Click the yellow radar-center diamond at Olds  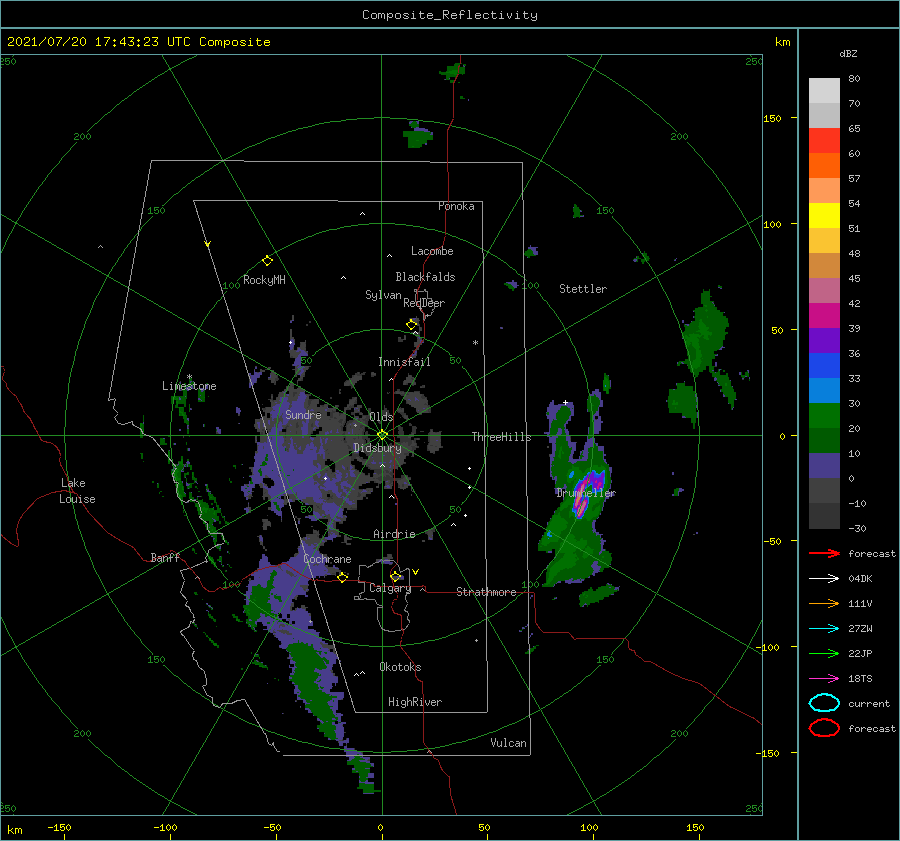pyautogui.click(x=382, y=435)
